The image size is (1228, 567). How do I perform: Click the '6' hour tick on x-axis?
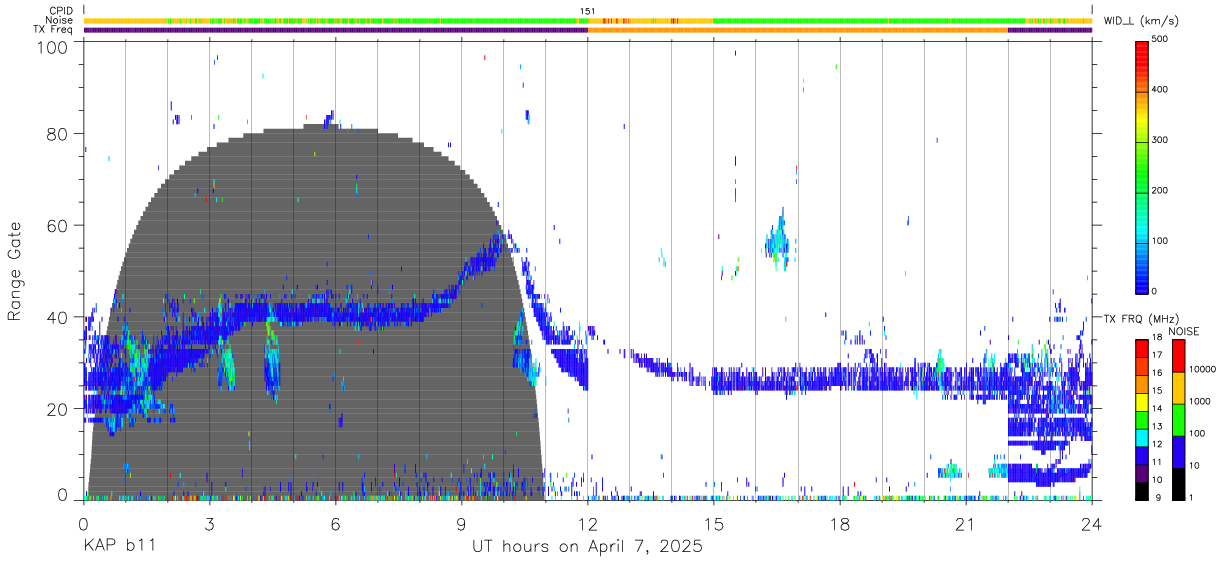336,525
